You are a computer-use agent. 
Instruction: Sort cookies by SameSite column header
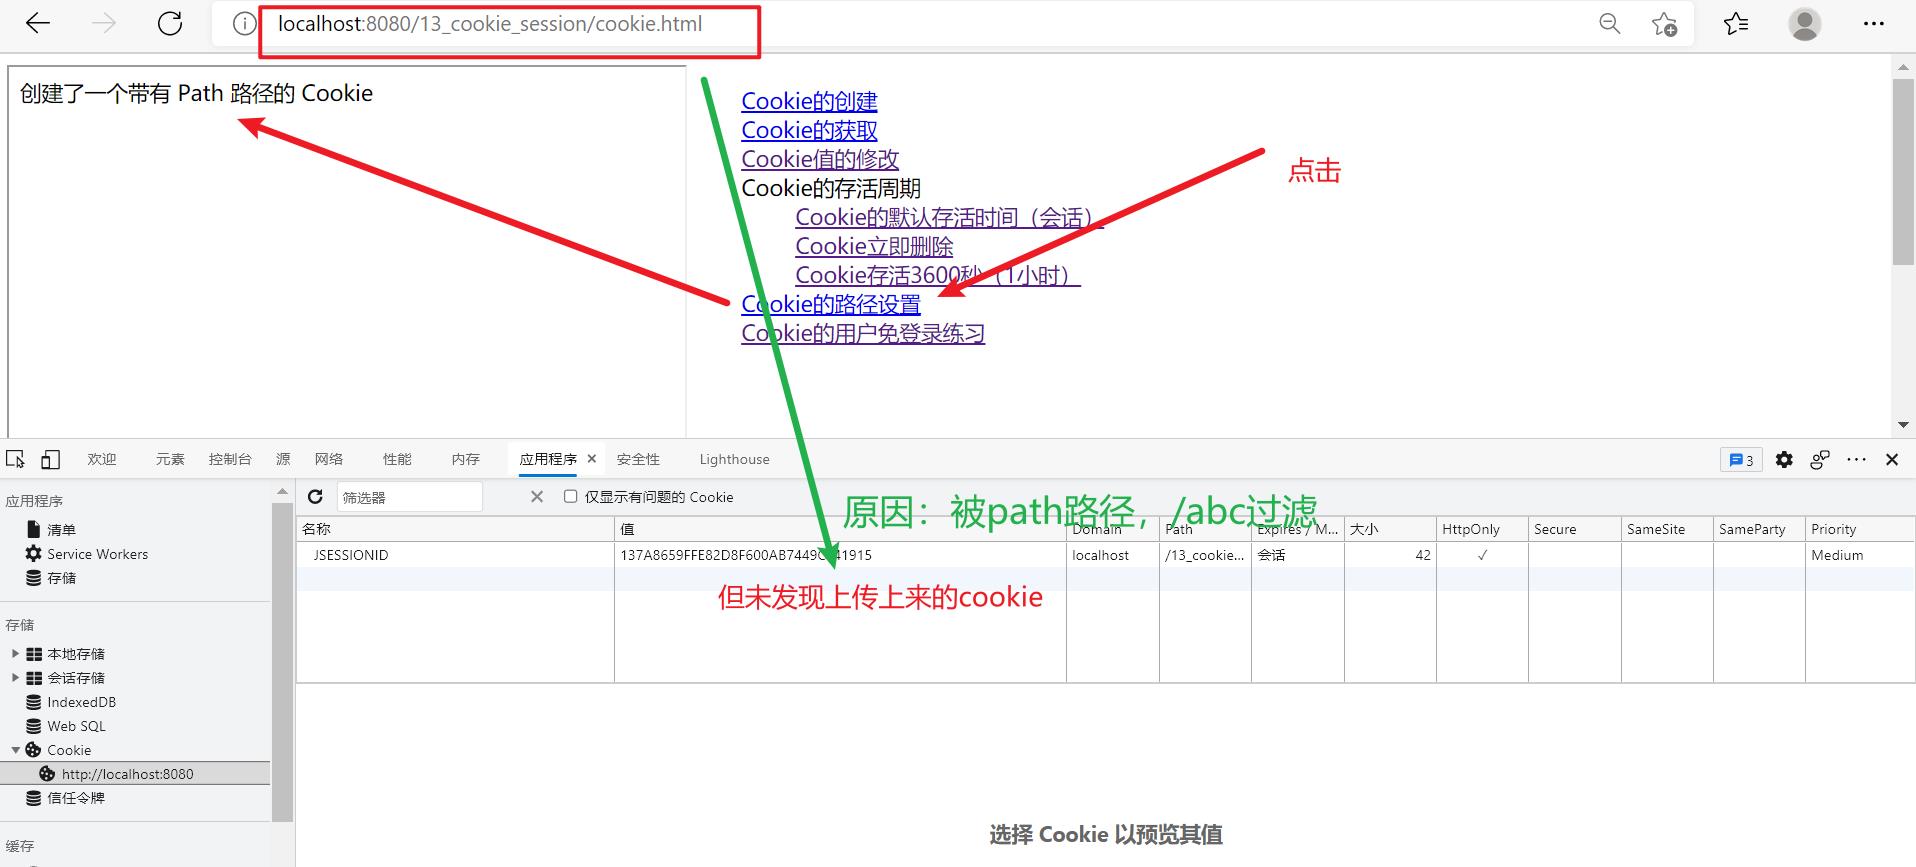(1667, 529)
